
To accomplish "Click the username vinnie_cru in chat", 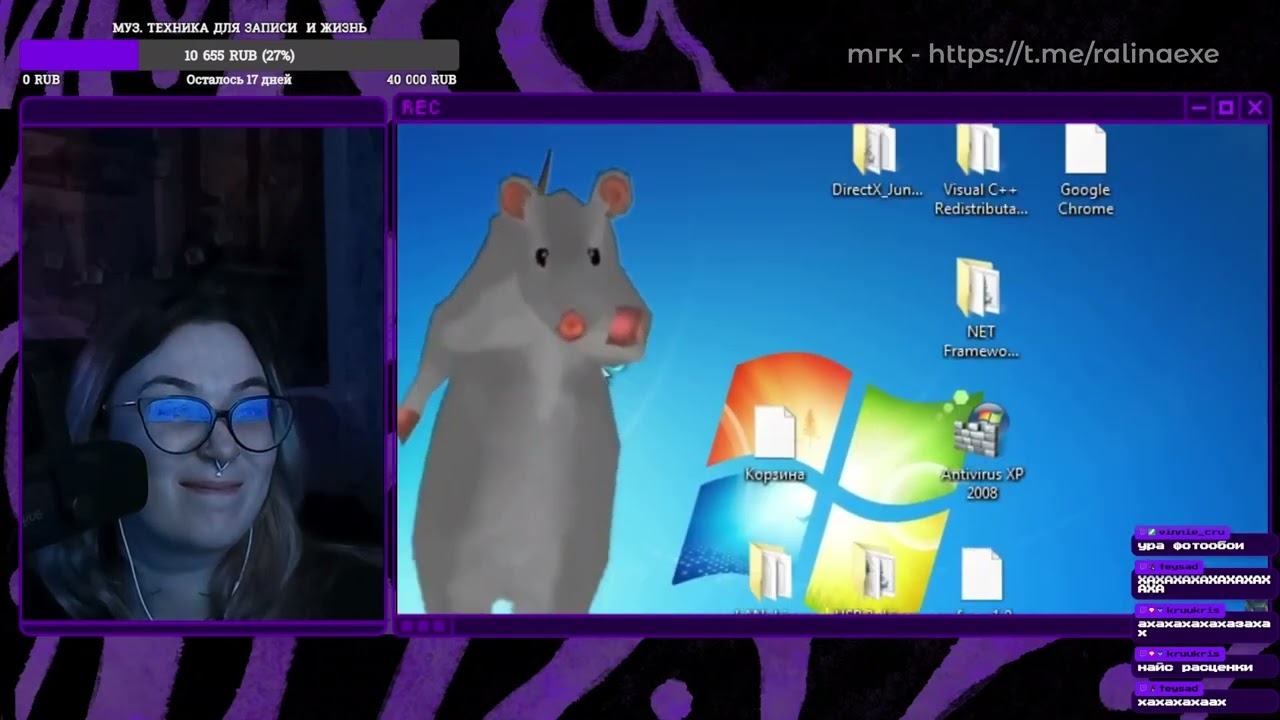I will (x=1191, y=532).
